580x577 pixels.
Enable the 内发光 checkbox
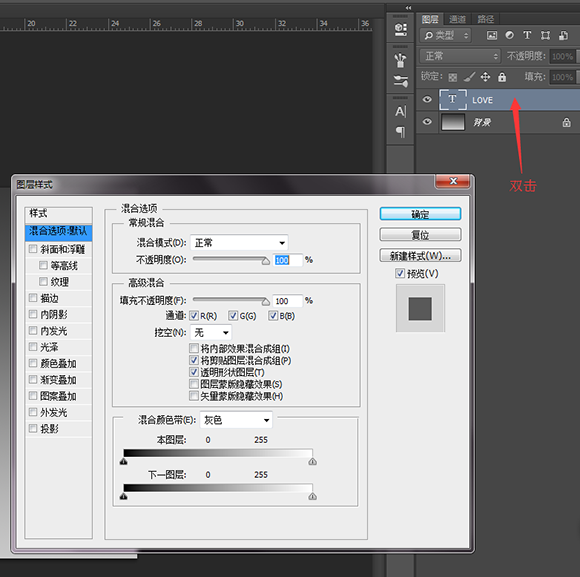click(x=33, y=330)
